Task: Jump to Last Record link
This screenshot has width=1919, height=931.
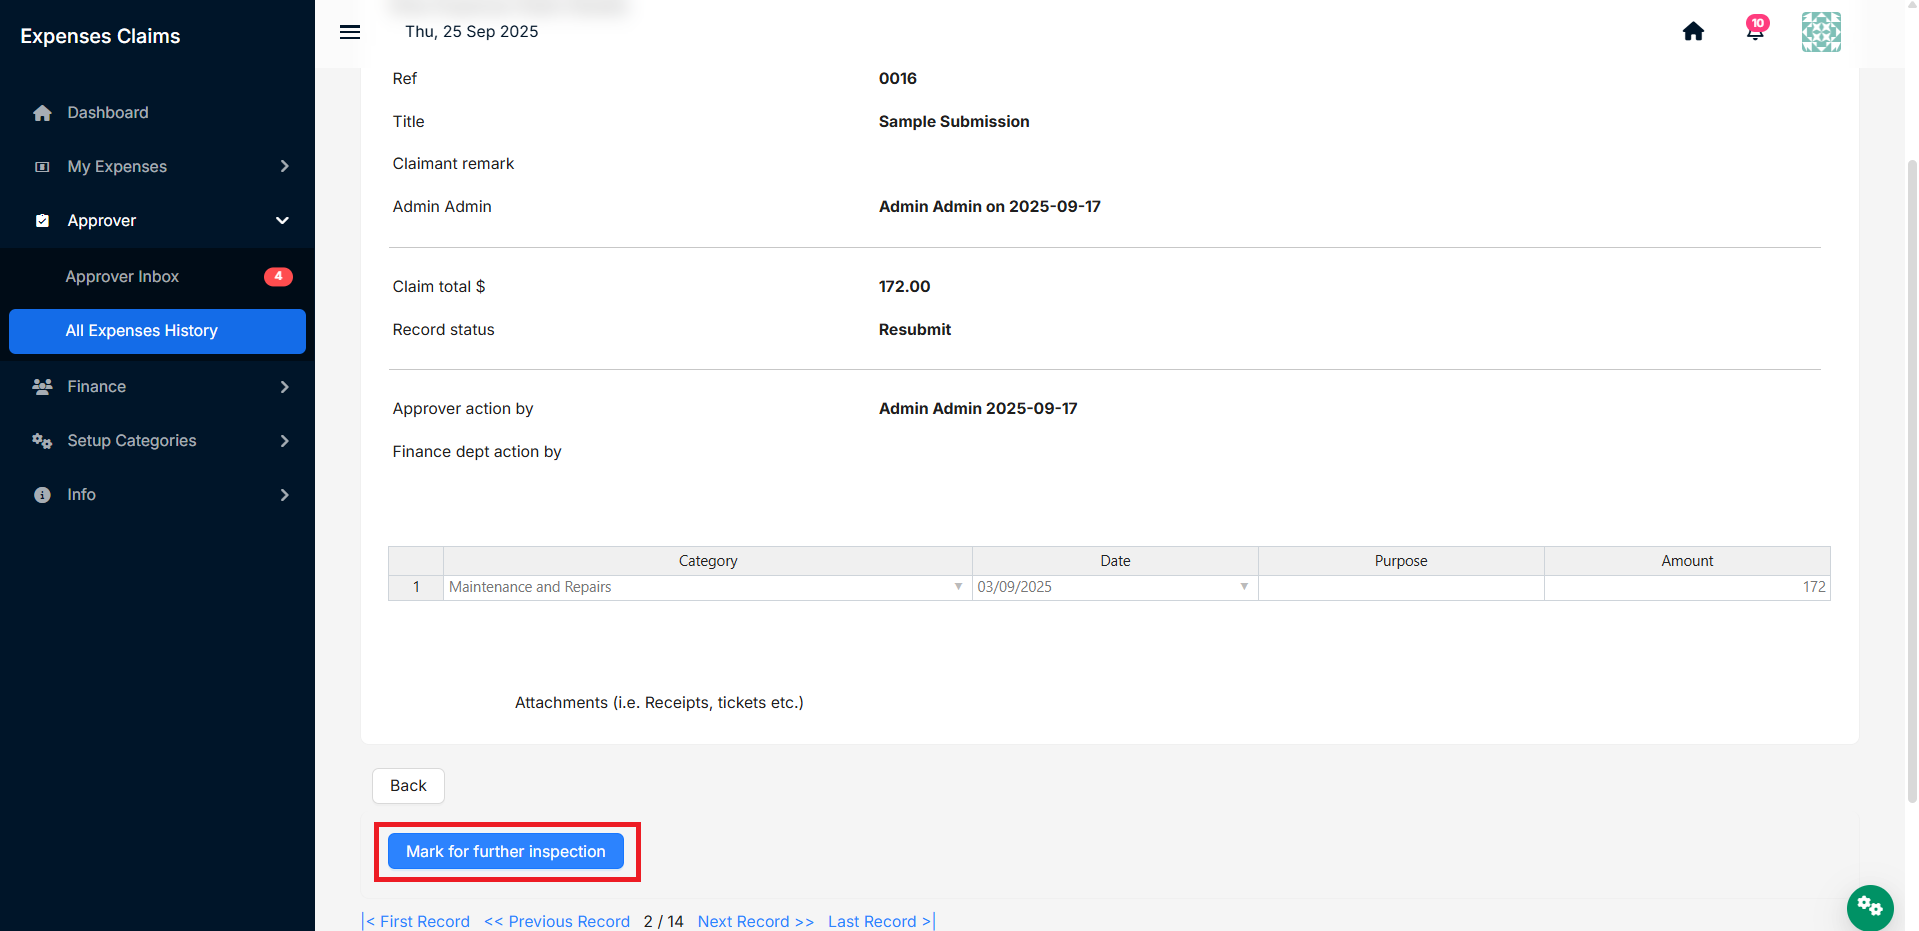Action: (880, 921)
